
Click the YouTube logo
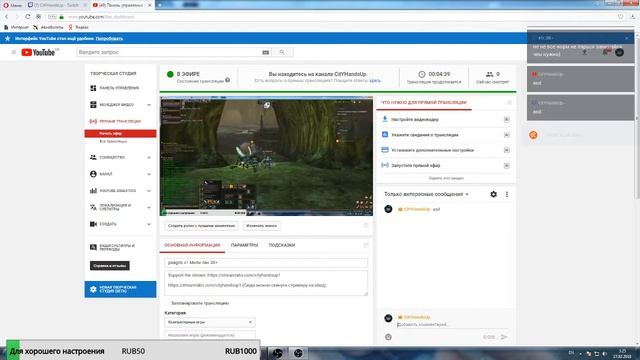point(39,52)
